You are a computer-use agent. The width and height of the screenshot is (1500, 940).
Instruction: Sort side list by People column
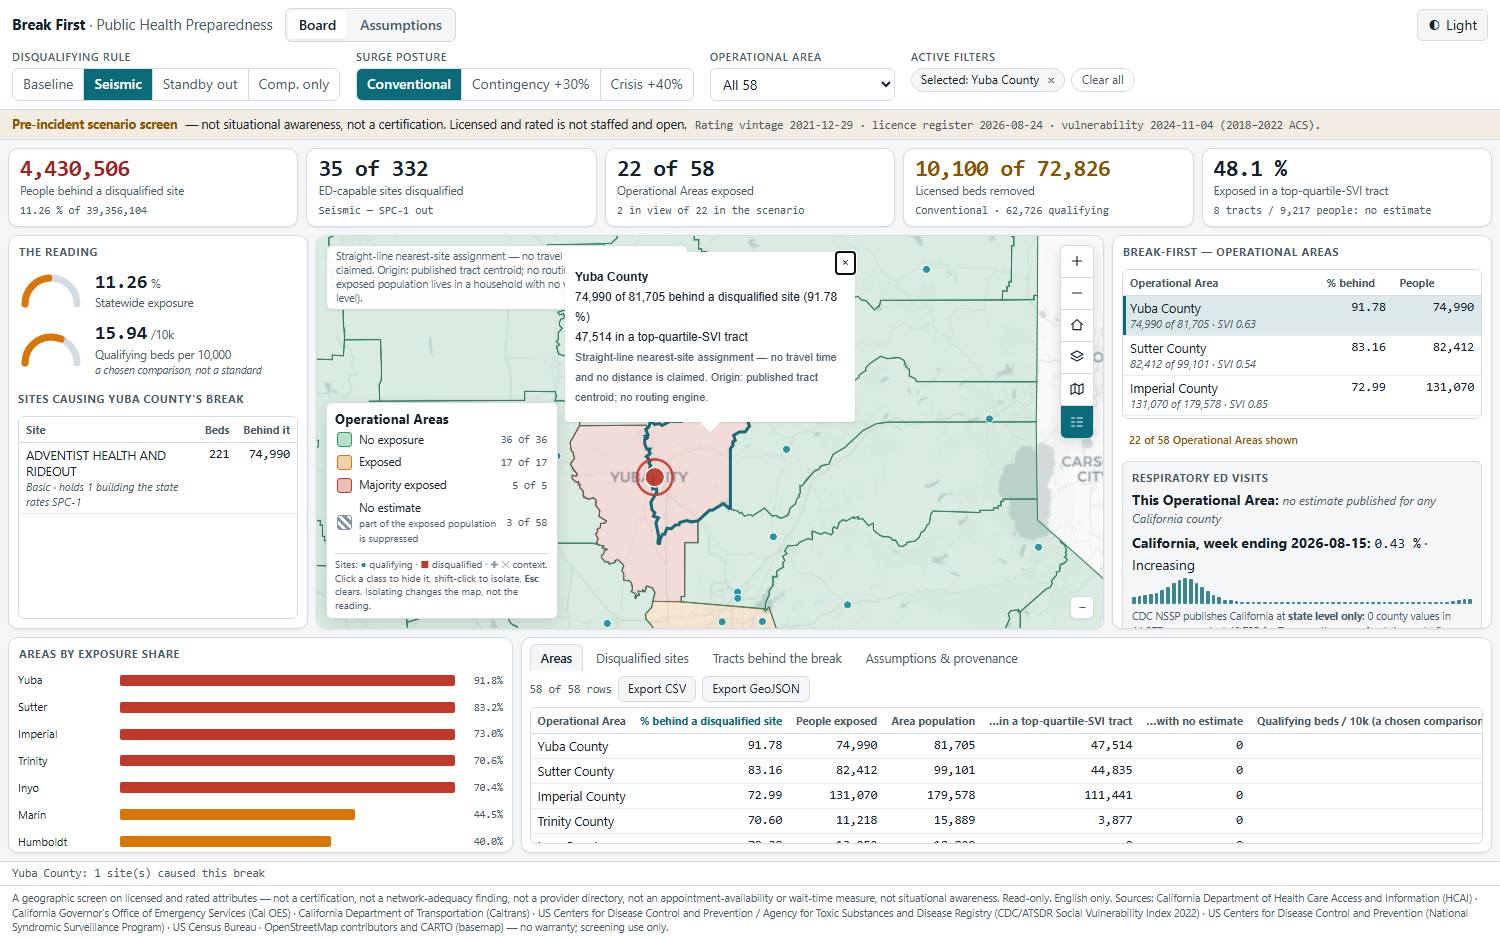tap(1417, 283)
